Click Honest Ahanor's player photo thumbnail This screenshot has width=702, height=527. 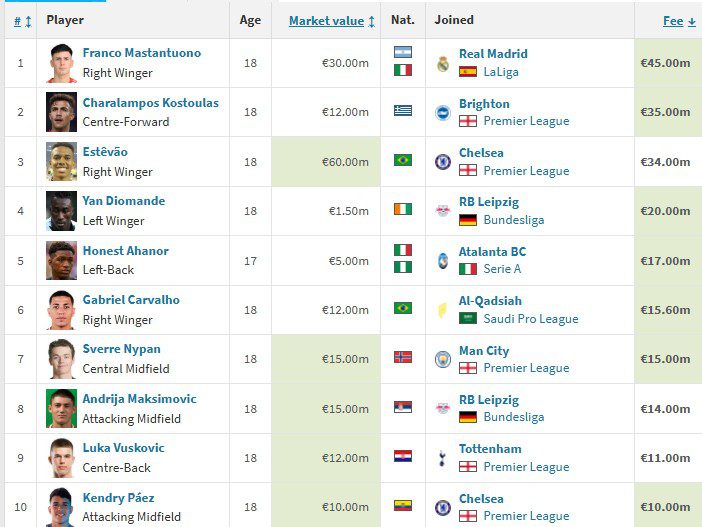pyautogui.click(x=61, y=260)
